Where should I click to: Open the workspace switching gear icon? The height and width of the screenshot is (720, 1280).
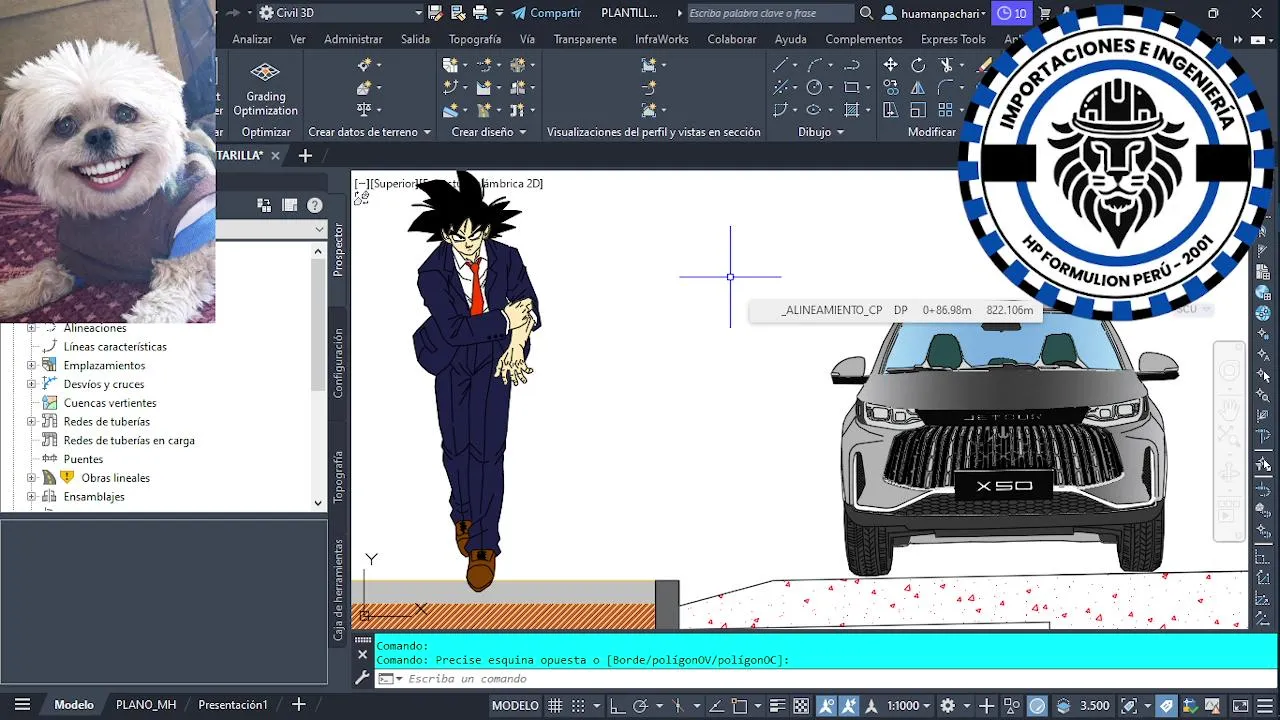(948, 705)
